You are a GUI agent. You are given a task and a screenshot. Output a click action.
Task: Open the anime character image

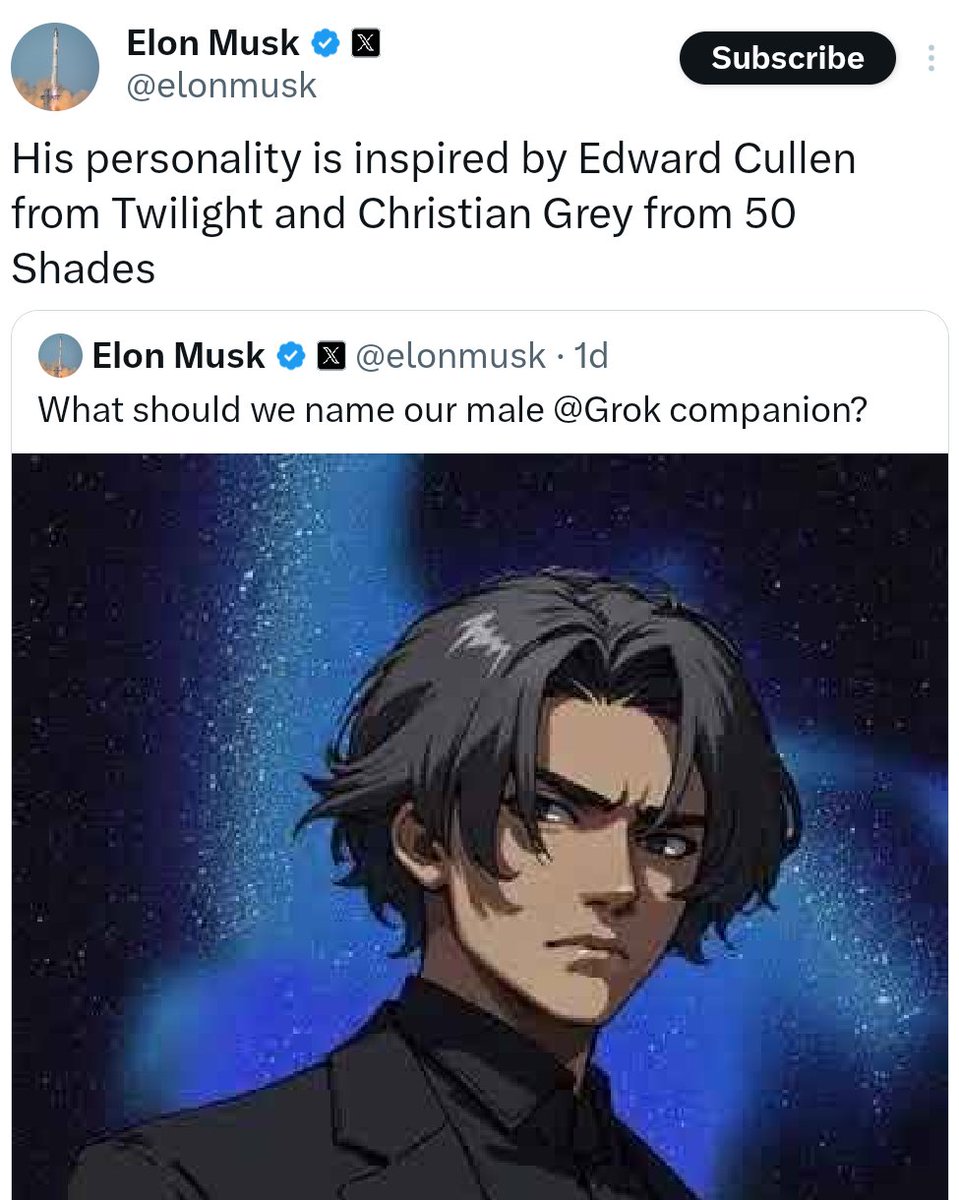coord(480,820)
